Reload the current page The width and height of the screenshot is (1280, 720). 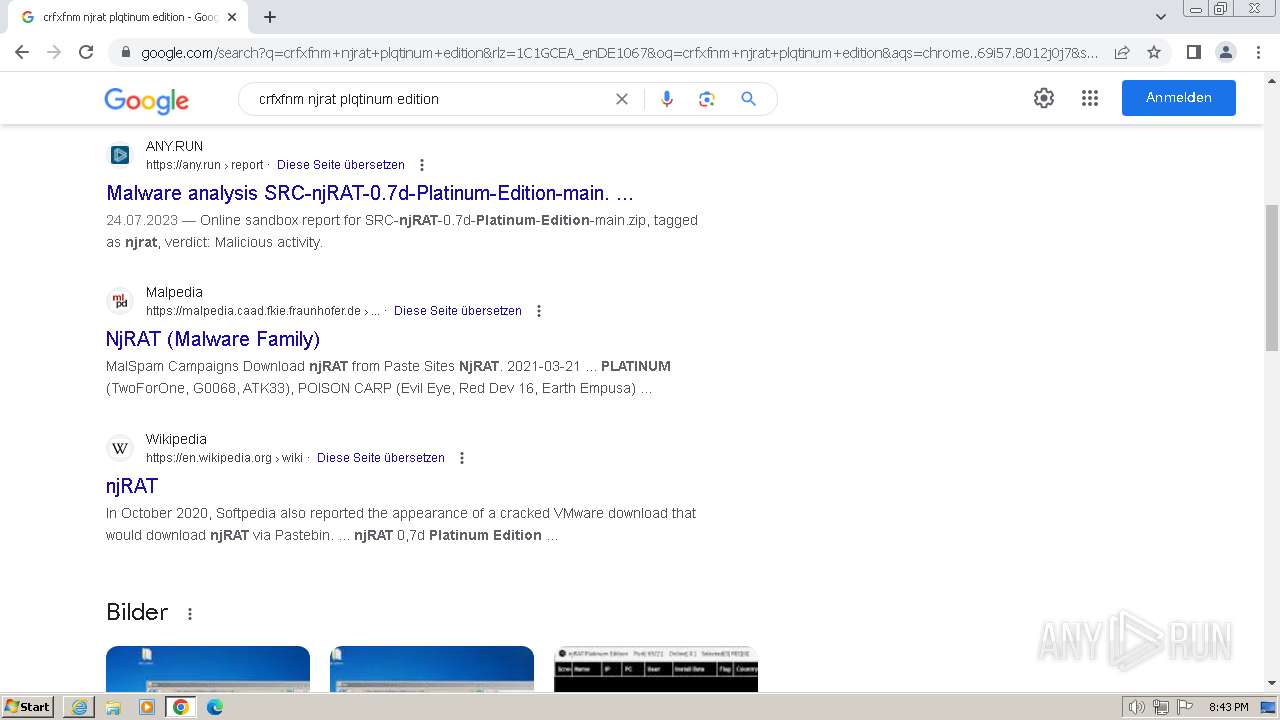click(86, 52)
